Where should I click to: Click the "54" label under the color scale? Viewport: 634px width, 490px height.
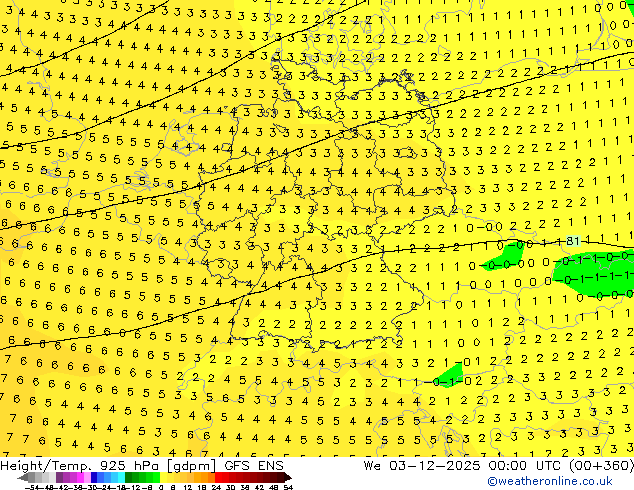288,487
